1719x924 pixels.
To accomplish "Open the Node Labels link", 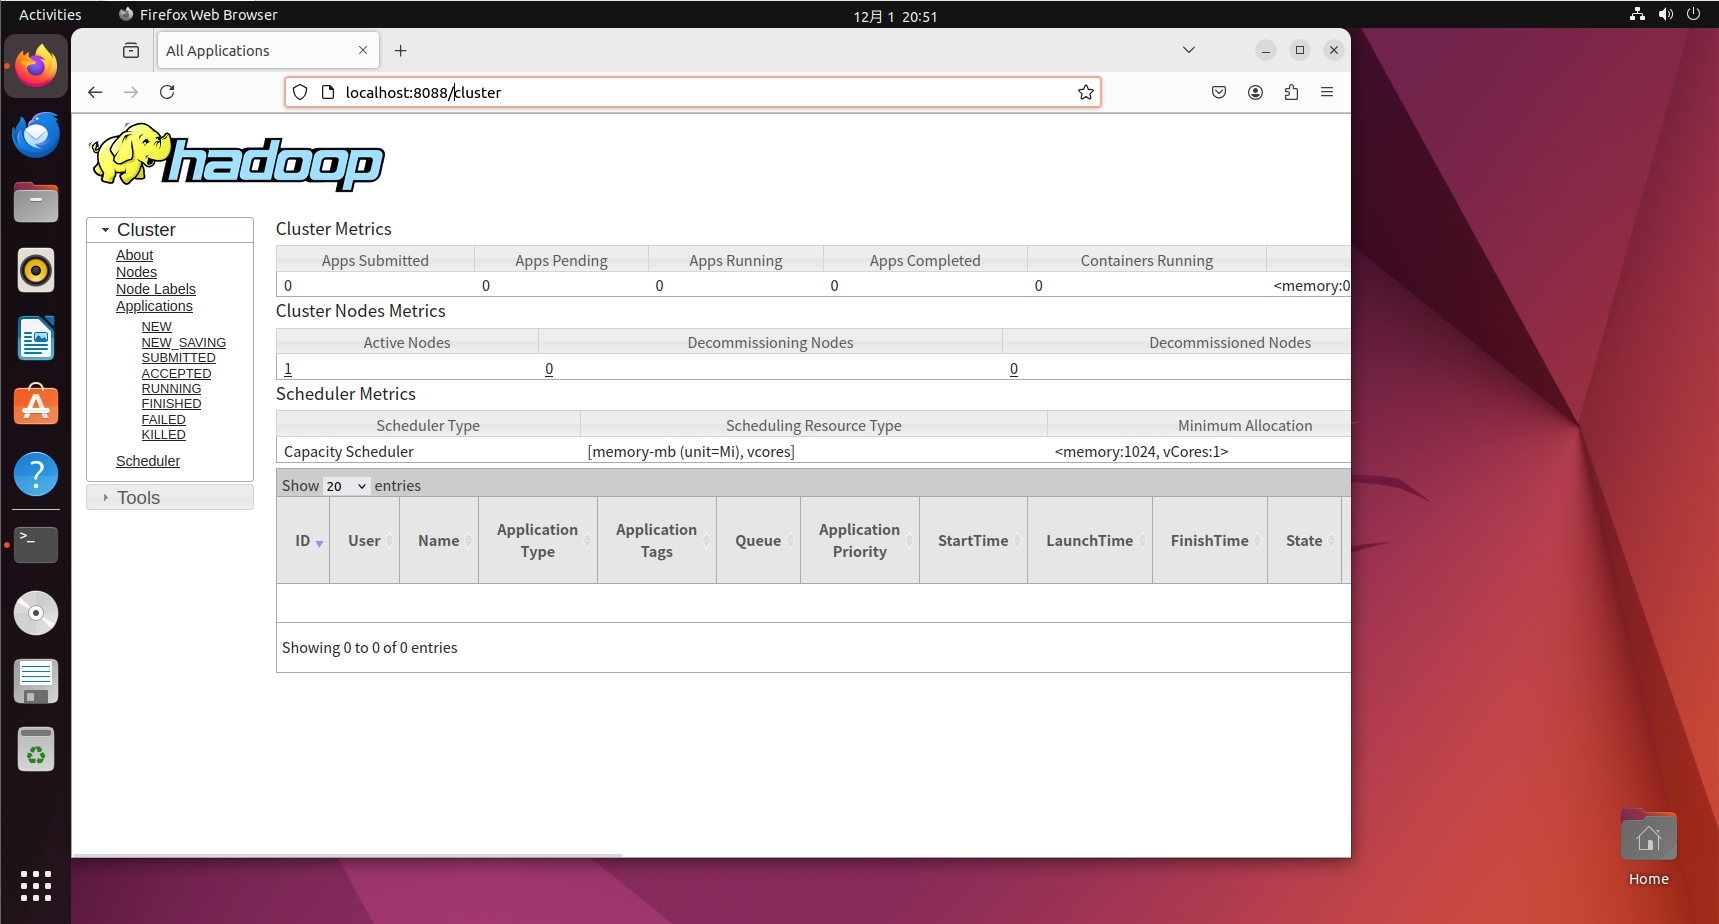I will coord(156,289).
